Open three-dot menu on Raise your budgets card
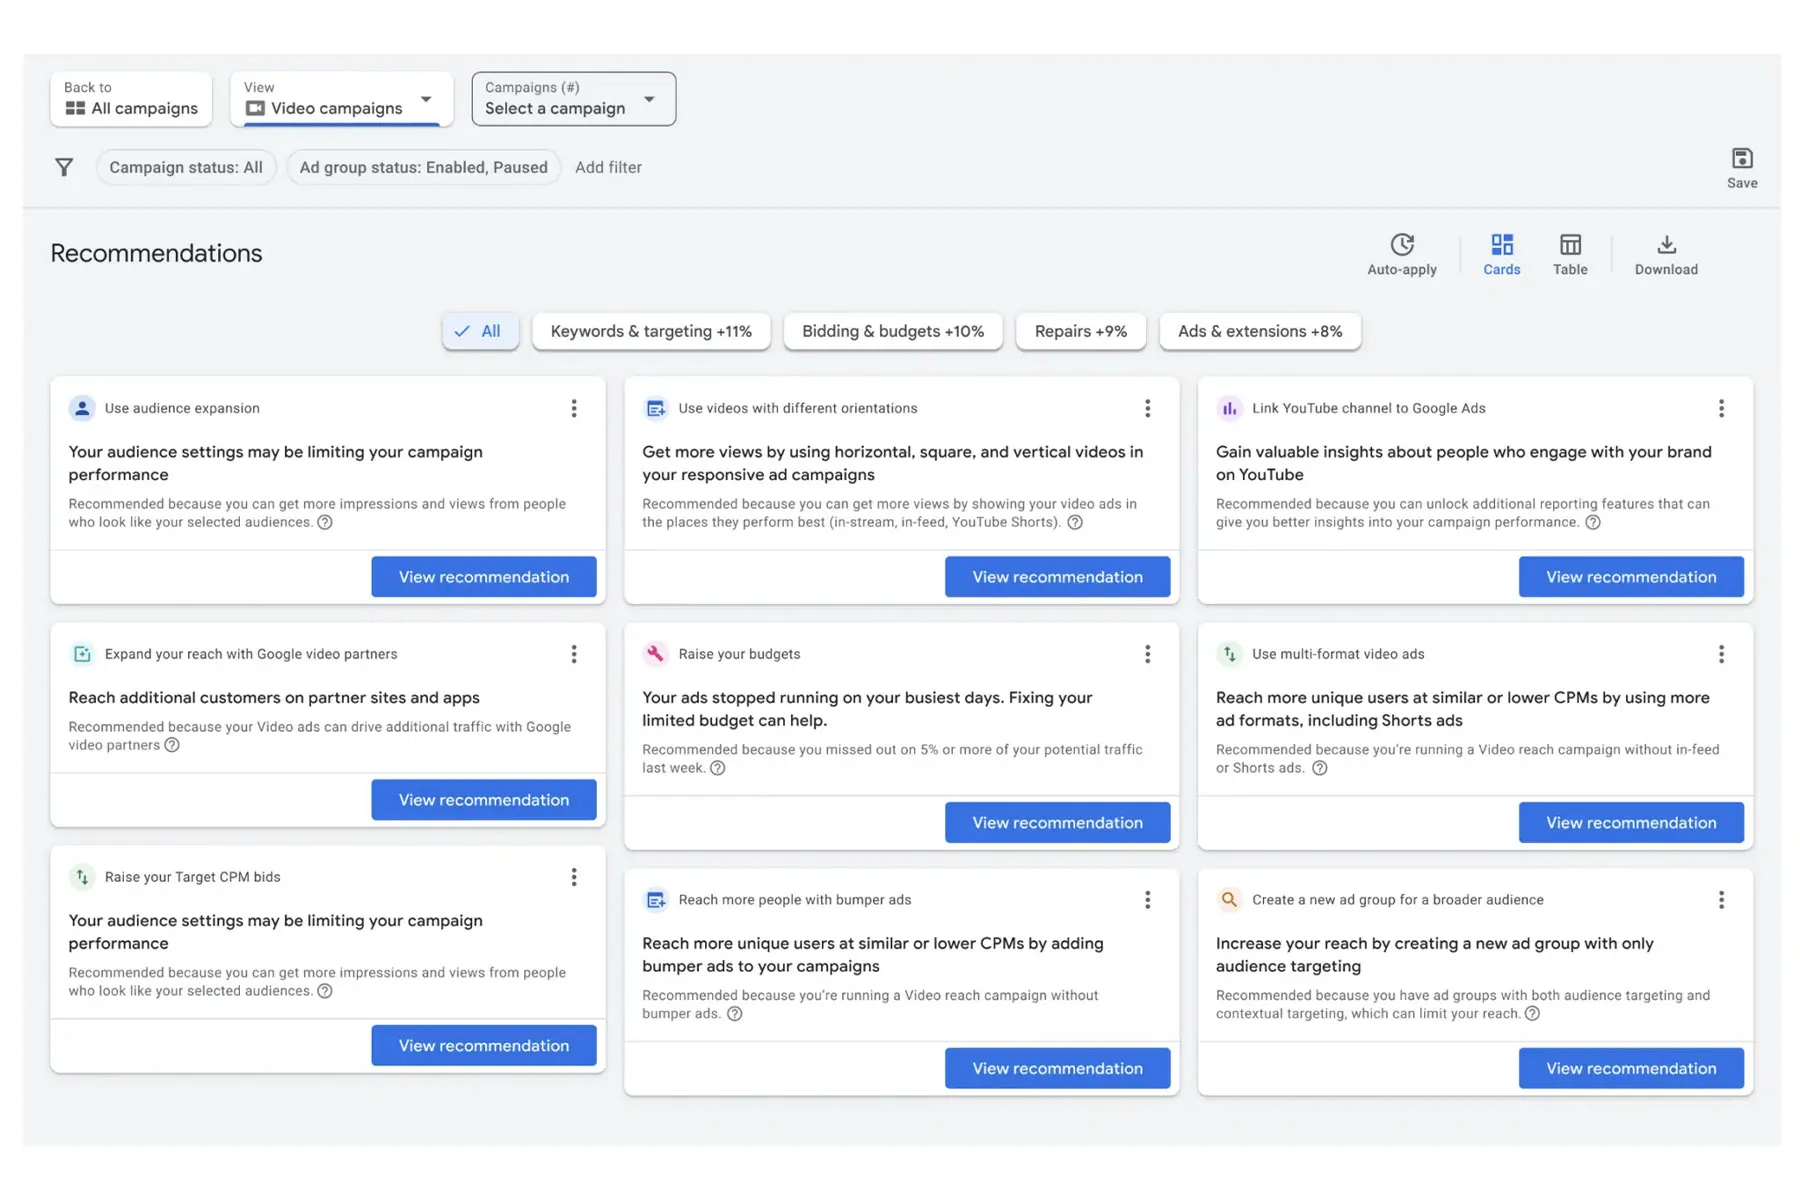The height and width of the screenshot is (1200, 1800). [x=1147, y=654]
